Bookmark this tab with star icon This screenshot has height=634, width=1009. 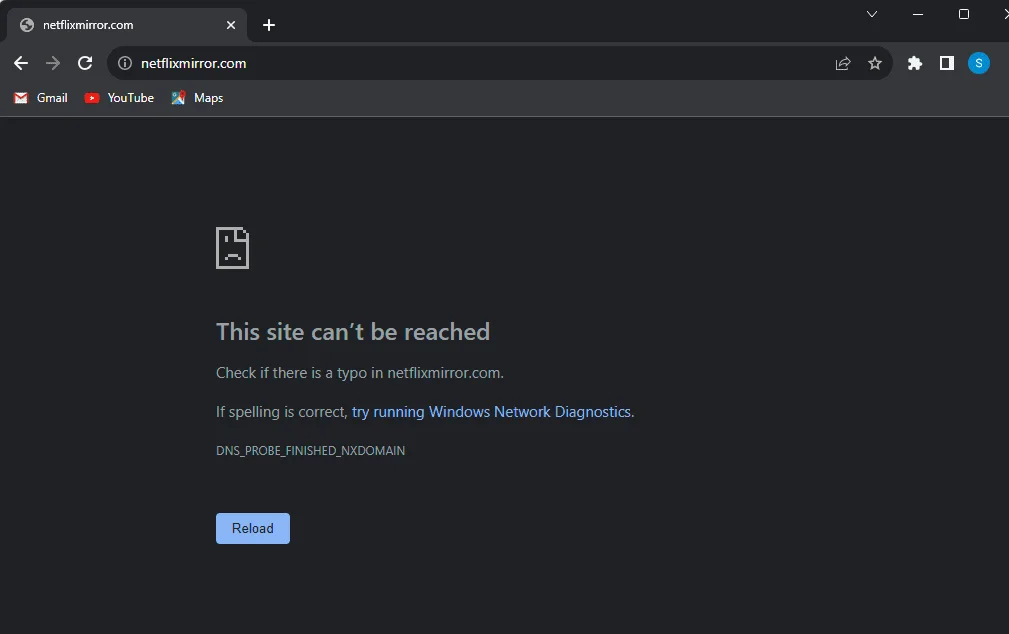point(875,63)
